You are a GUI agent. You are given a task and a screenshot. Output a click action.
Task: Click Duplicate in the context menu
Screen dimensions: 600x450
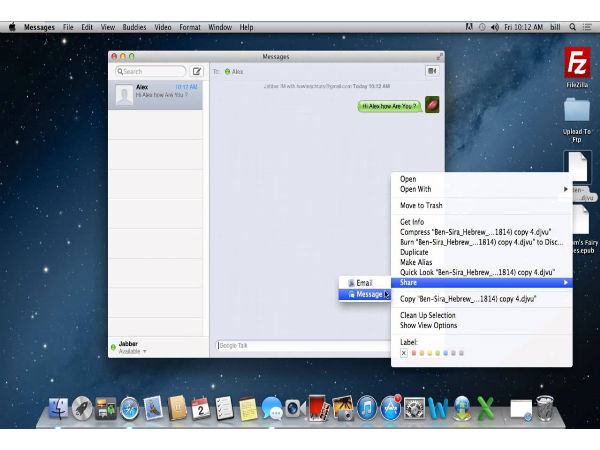[x=481, y=252]
